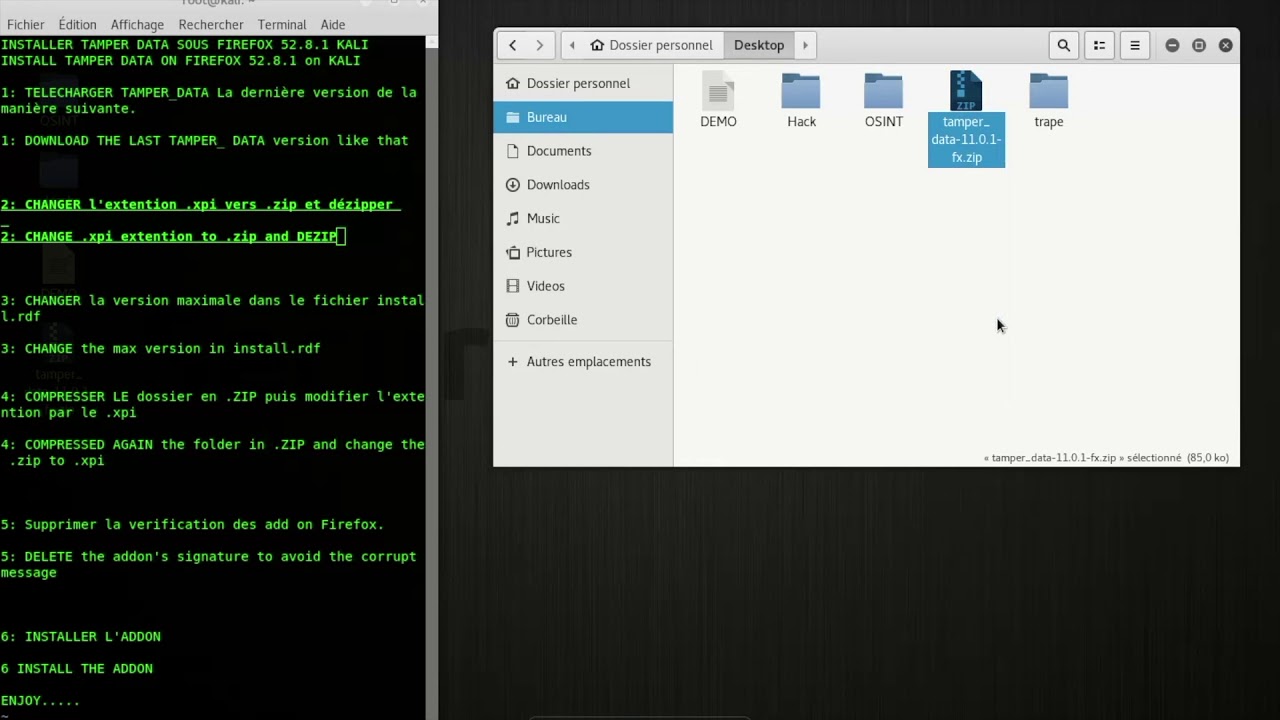Screen dimensions: 1280x720
Task: Open the Hack folder
Action: (801, 95)
